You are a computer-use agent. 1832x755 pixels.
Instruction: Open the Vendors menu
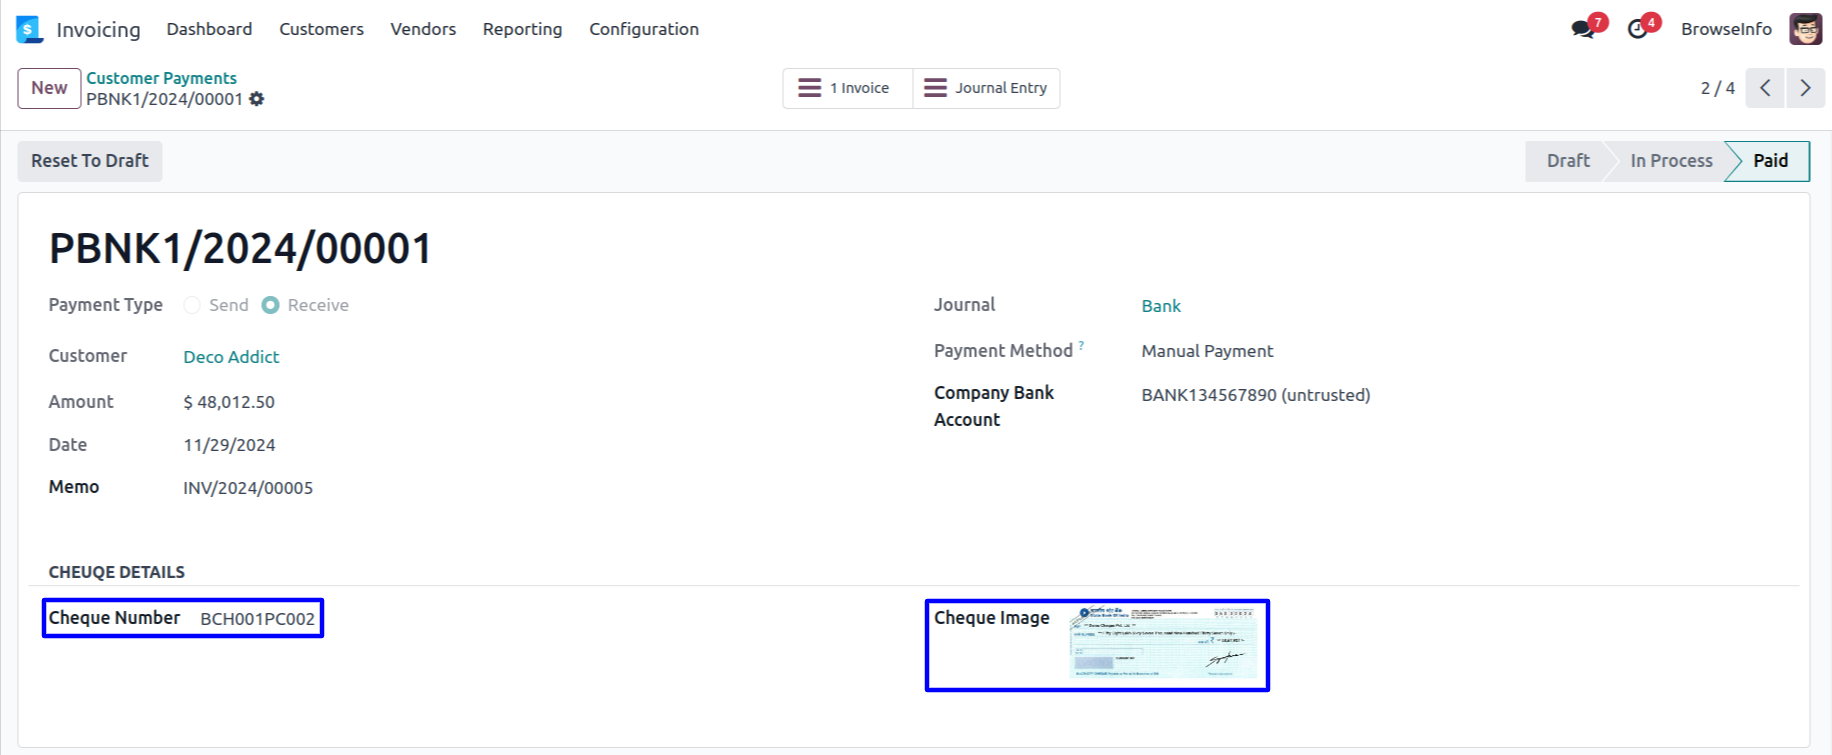(423, 29)
